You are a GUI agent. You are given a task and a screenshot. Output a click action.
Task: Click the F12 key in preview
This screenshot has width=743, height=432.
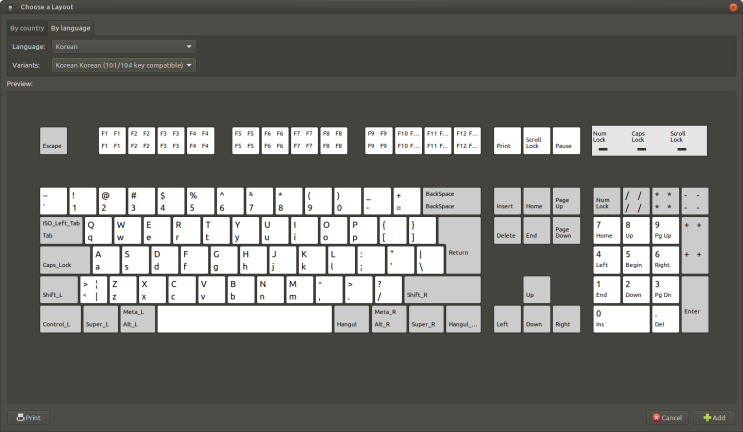[x=467, y=141]
